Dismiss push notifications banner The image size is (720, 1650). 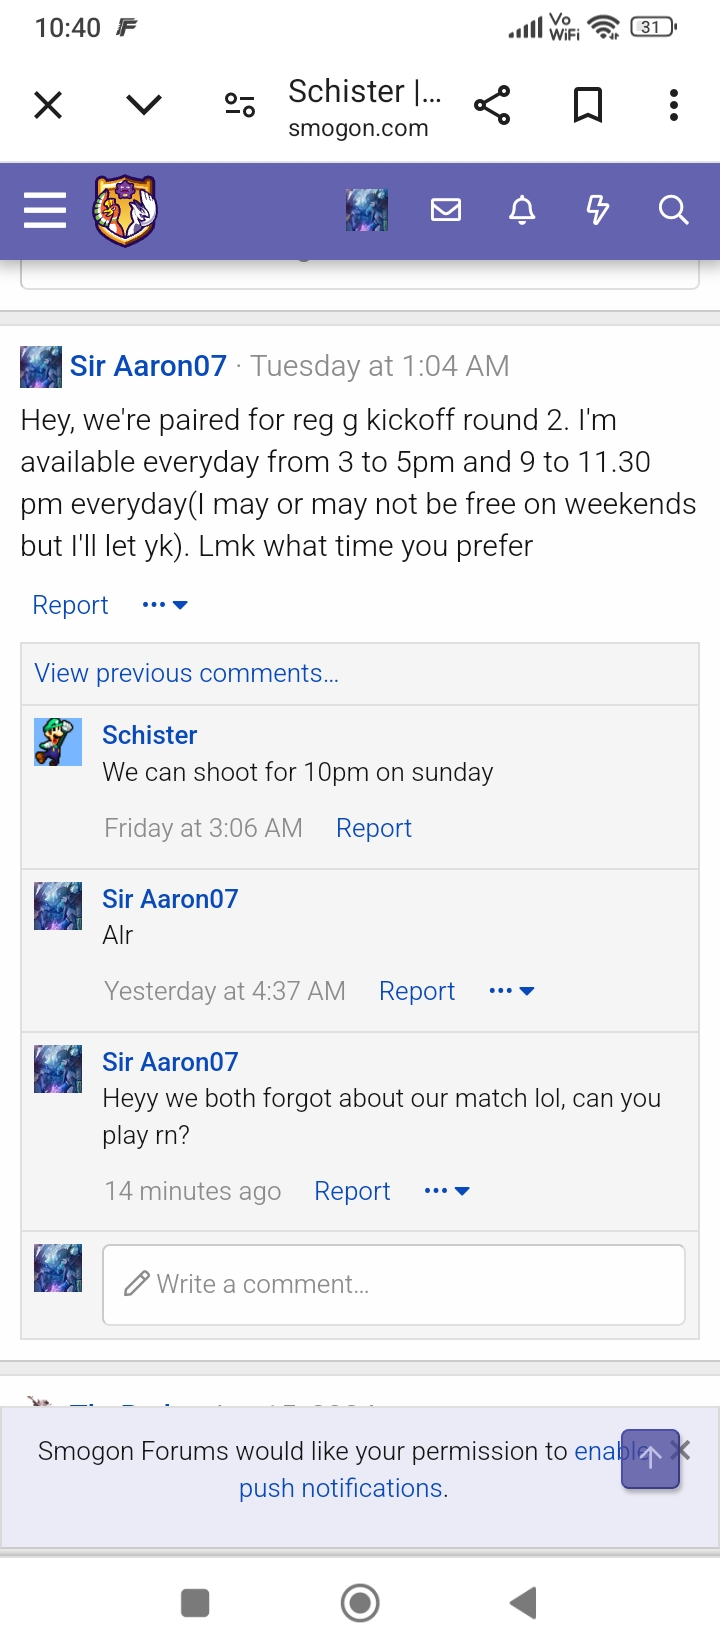(x=683, y=1449)
